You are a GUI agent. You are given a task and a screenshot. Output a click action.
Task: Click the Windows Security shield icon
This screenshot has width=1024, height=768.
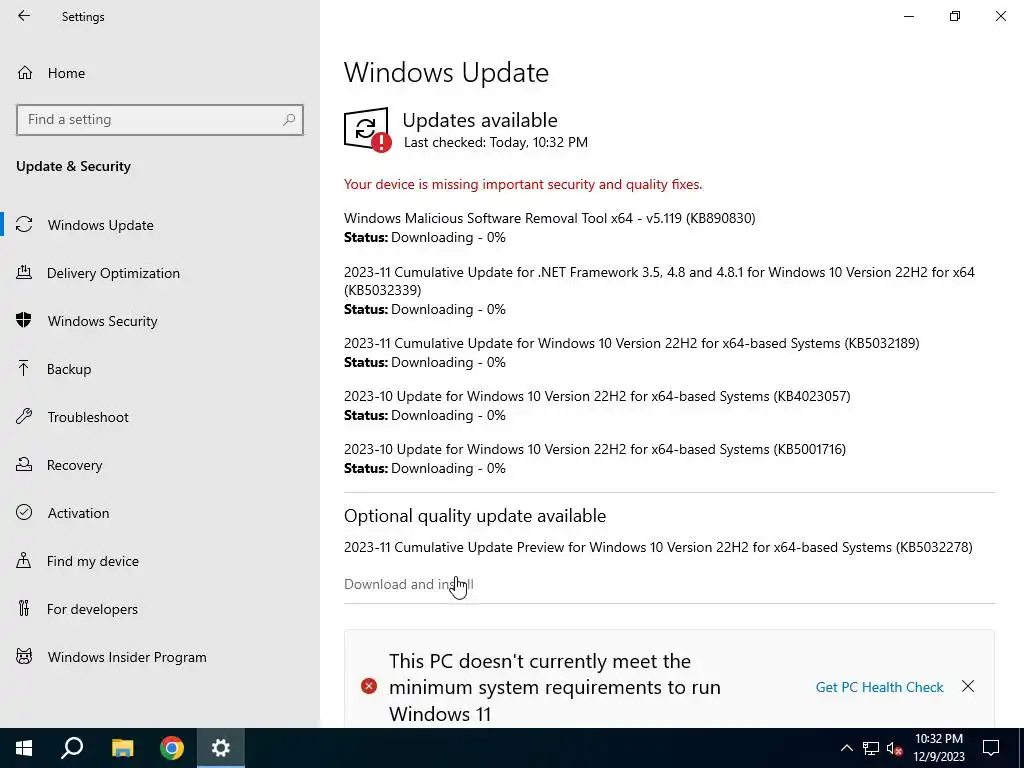(x=24, y=320)
